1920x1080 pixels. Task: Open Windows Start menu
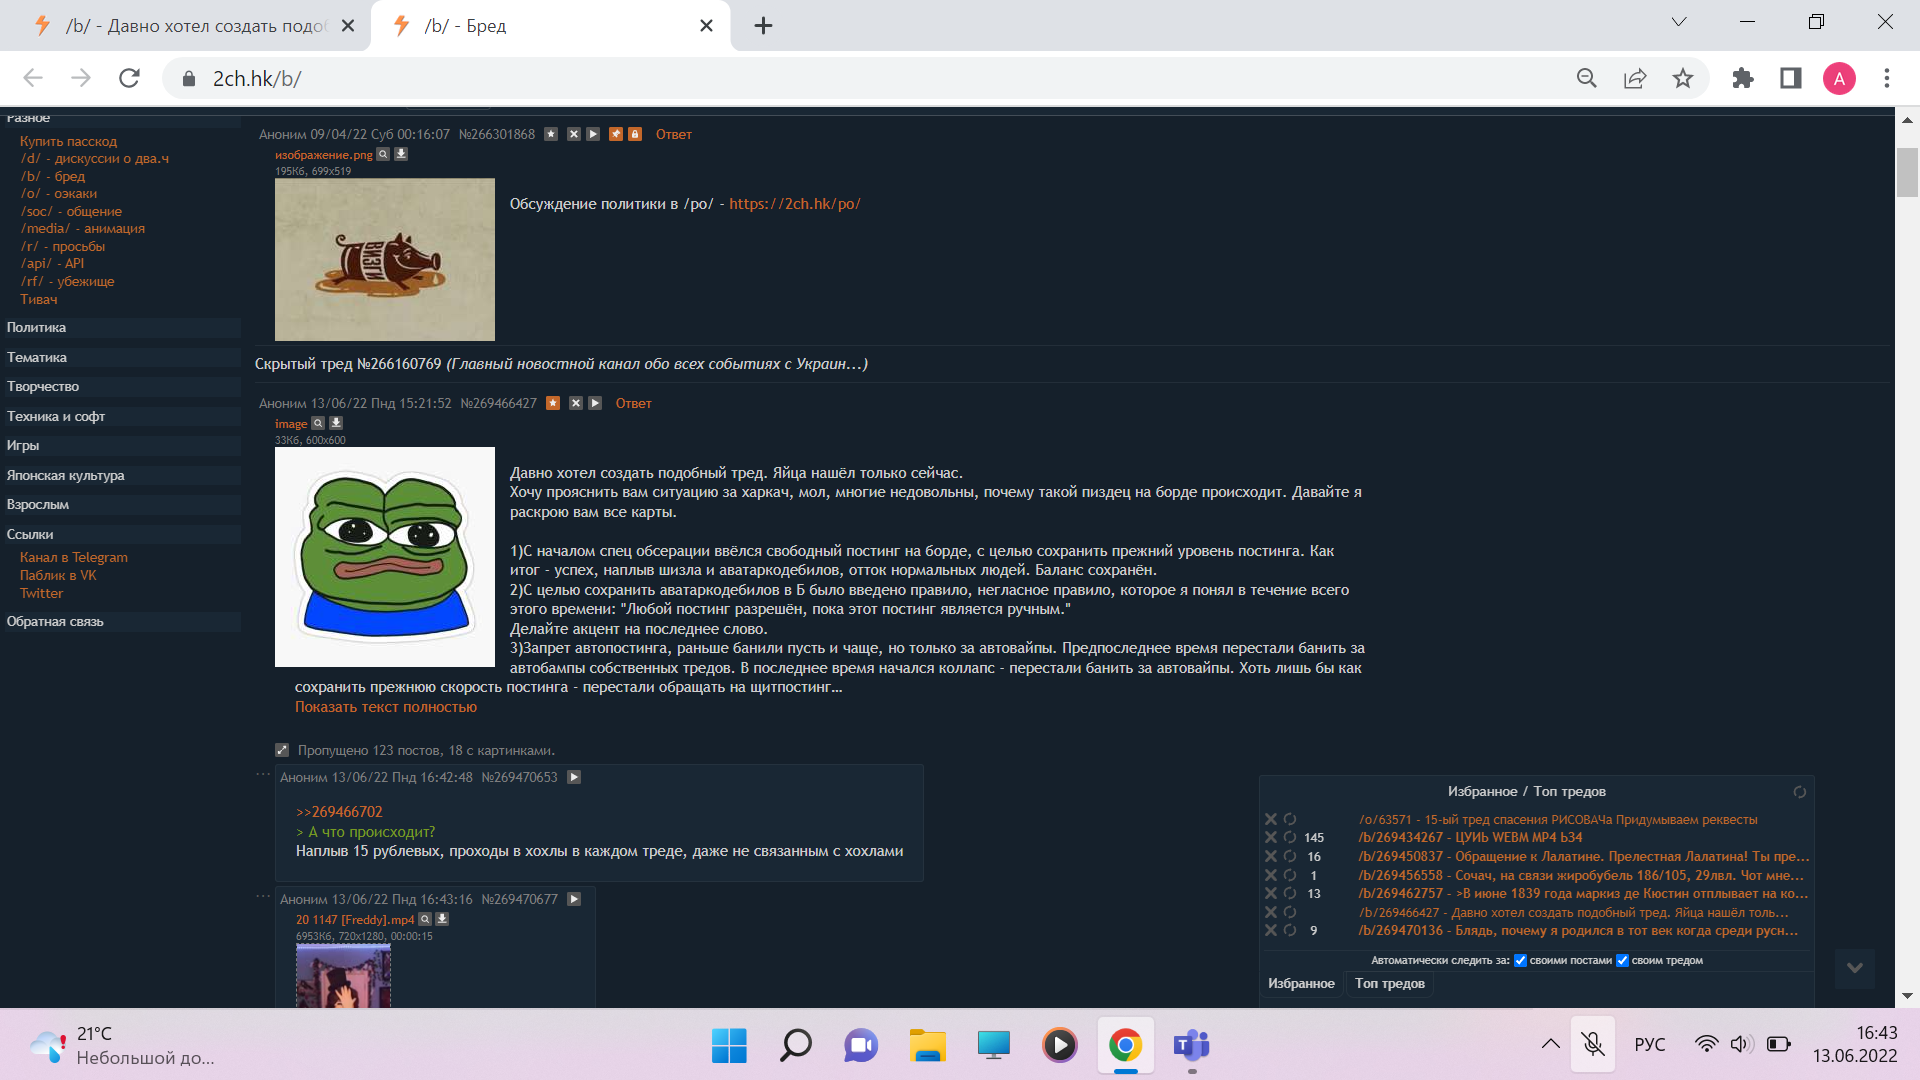(x=729, y=1046)
